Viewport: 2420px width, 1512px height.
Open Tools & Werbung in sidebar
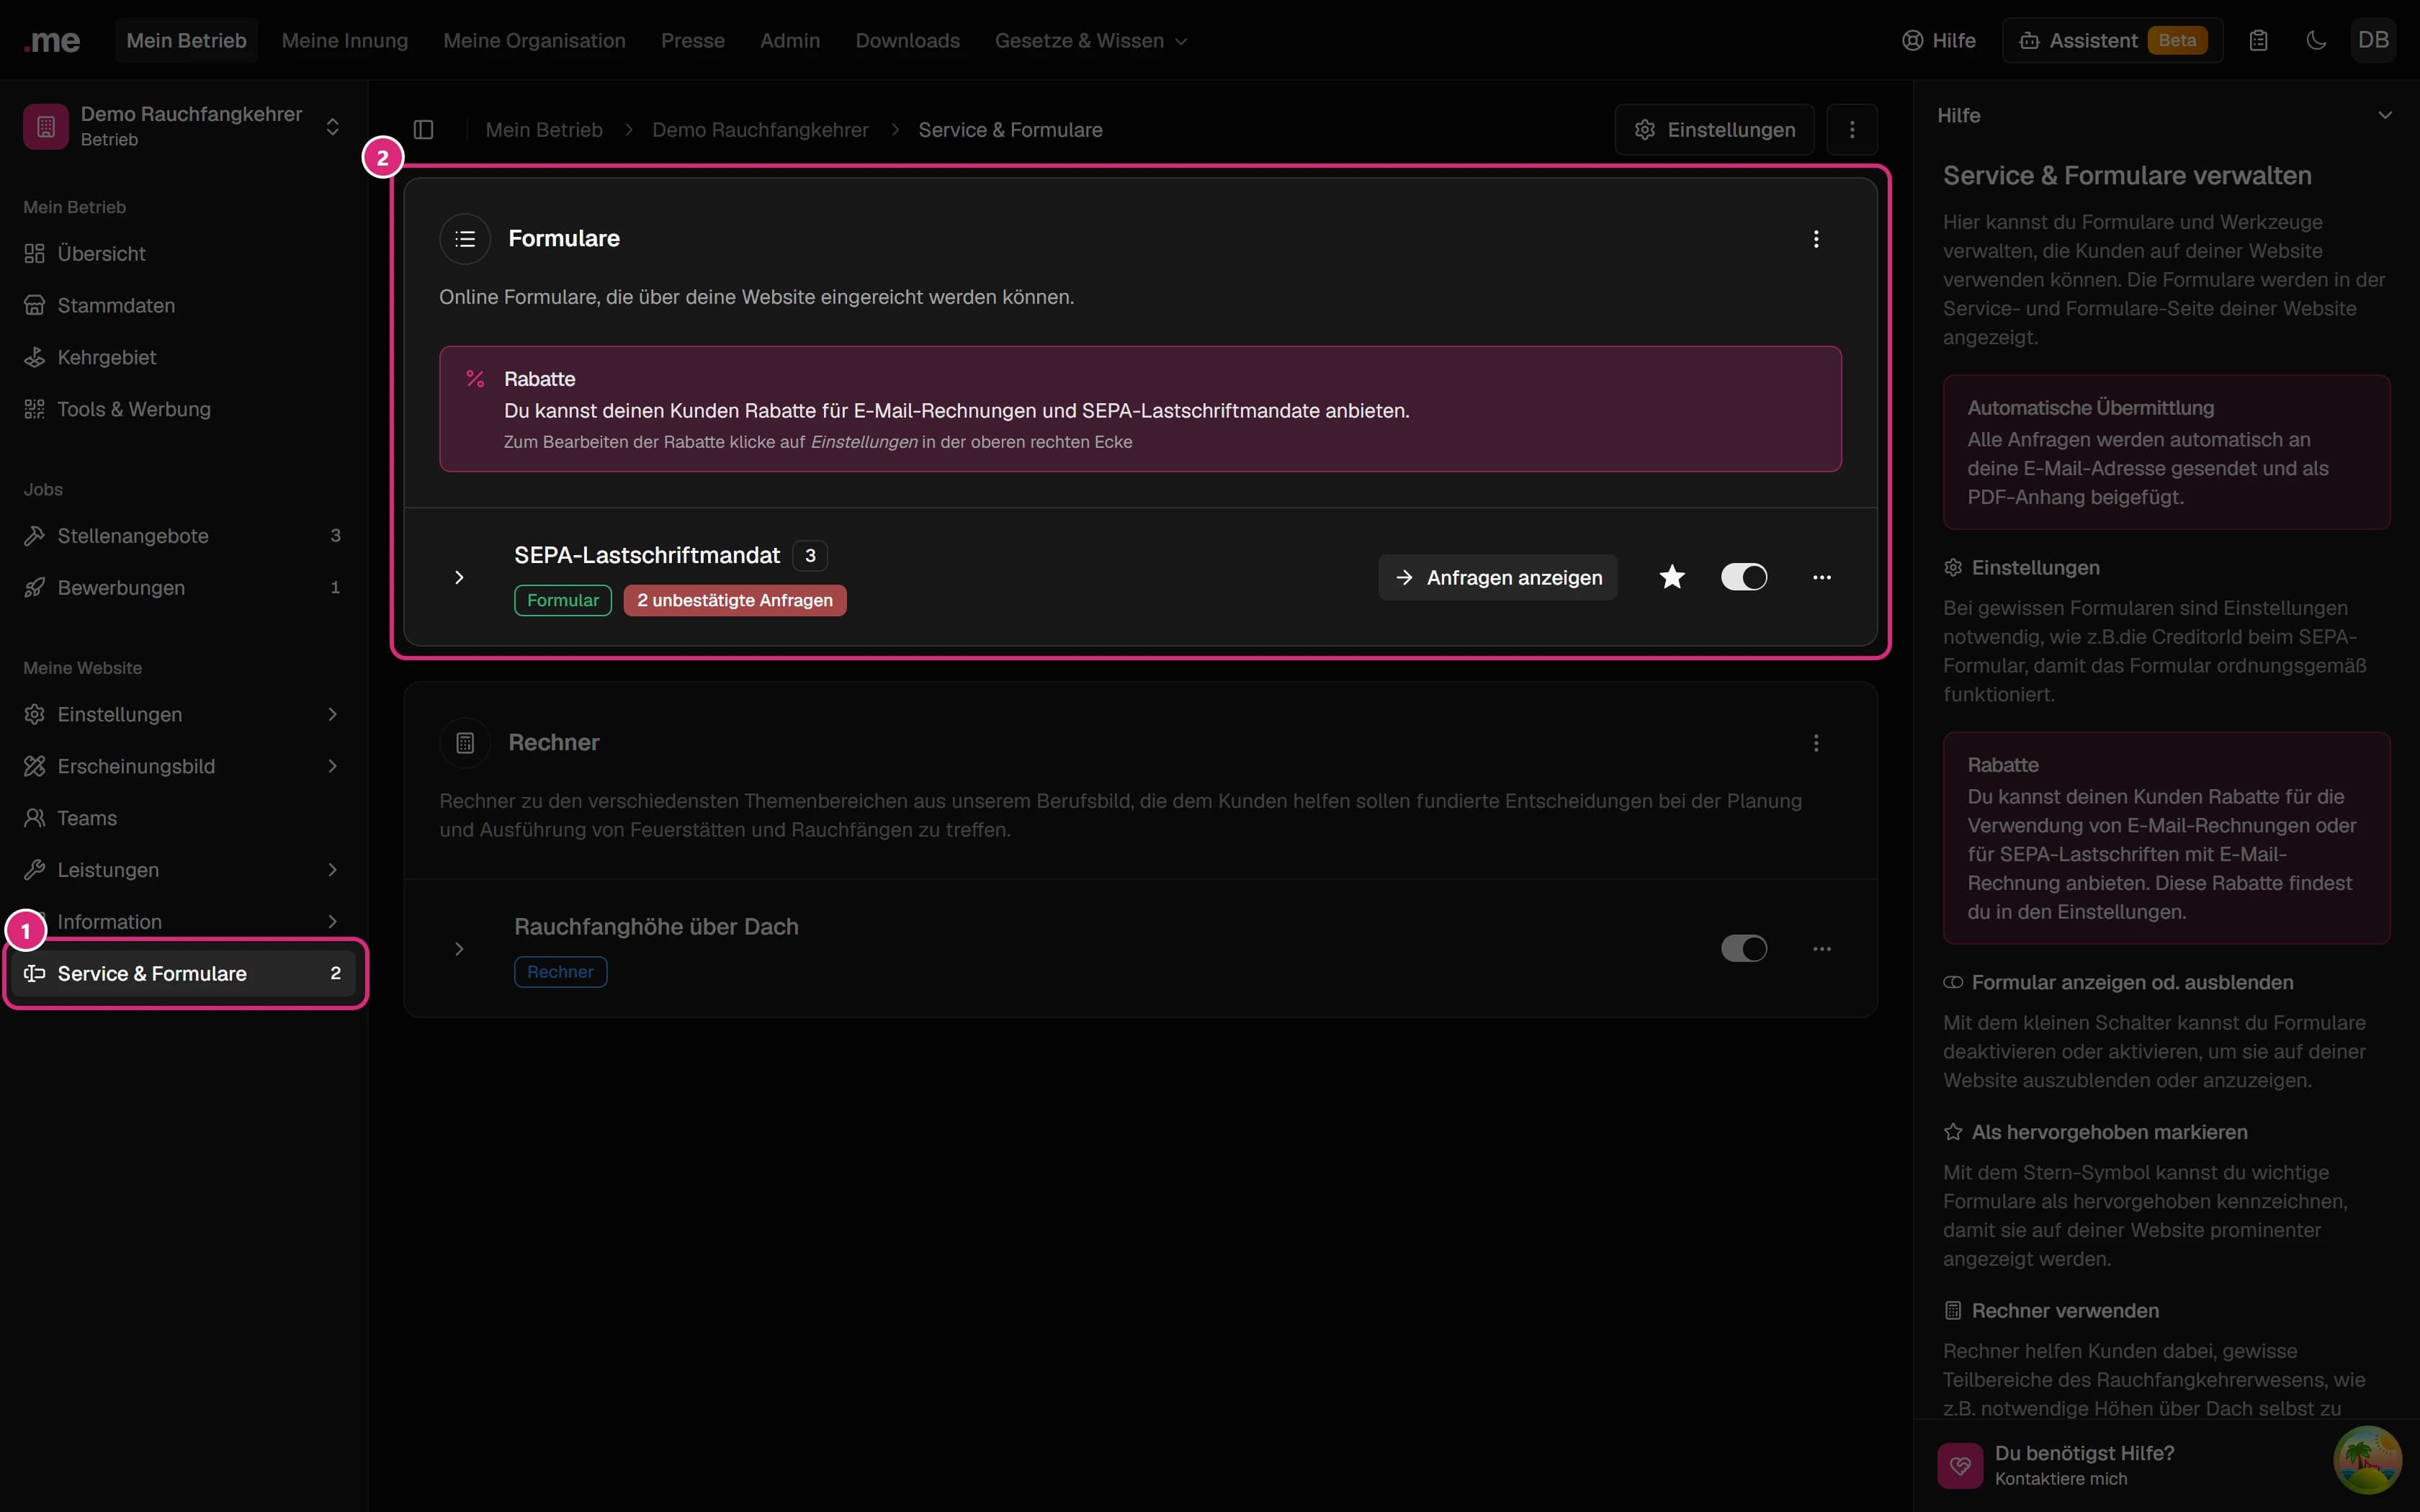(184, 409)
